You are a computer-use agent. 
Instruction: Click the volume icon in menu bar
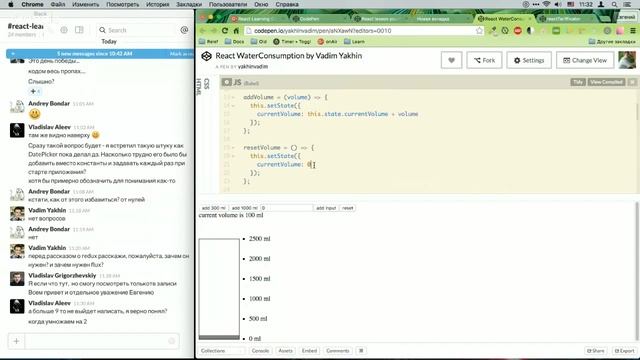[x=558, y=4]
